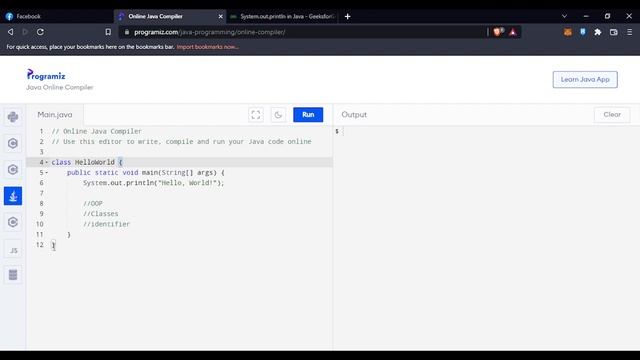This screenshot has width=640, height=360.
Task: Click the class HelloWorld code line
Action: point(87,162)
